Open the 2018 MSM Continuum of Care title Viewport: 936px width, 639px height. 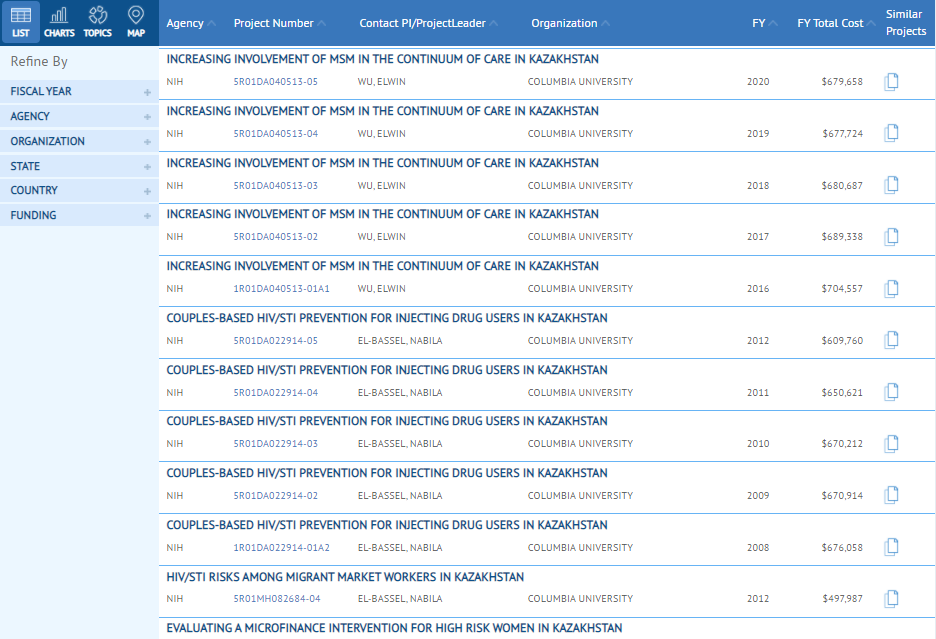383,163
